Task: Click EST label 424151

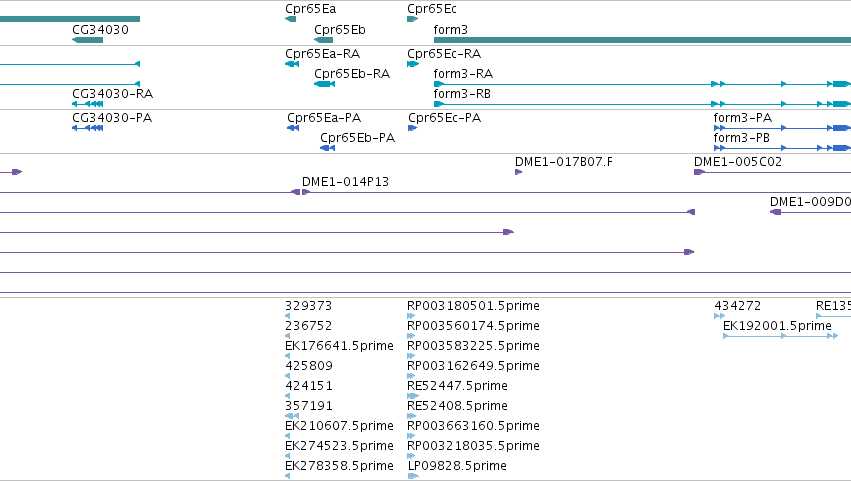Action: coord(309,386)
